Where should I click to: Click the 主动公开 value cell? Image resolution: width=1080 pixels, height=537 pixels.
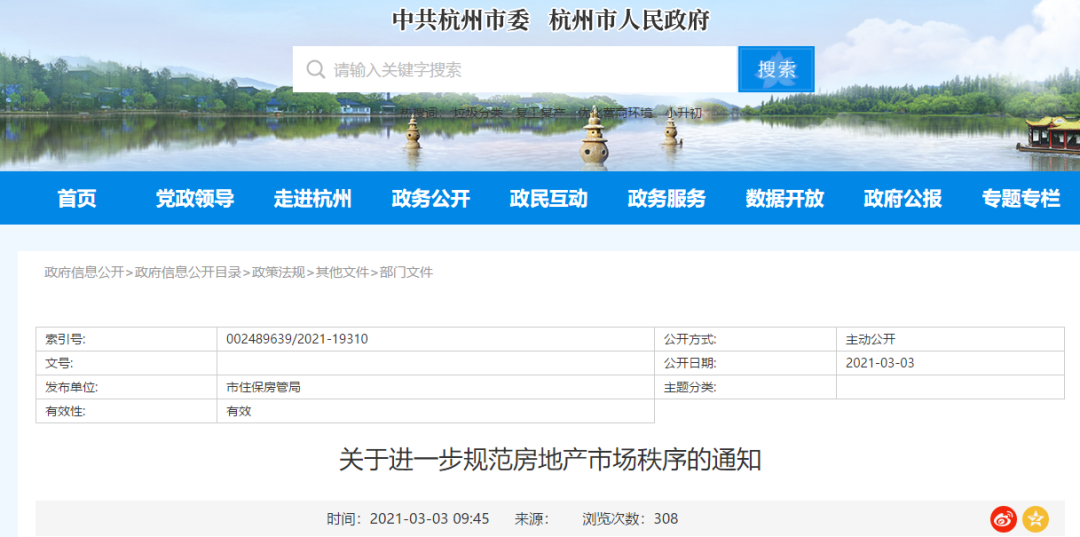click(951, 339)
